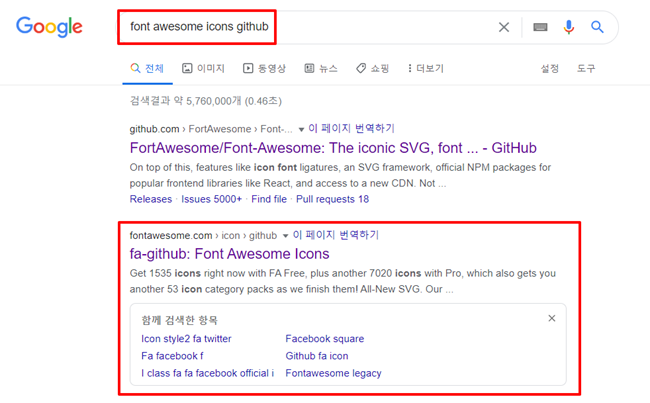Search for 'Github fa icon'
This screenshot has width=650, height=403.
[x=317, y=356]
